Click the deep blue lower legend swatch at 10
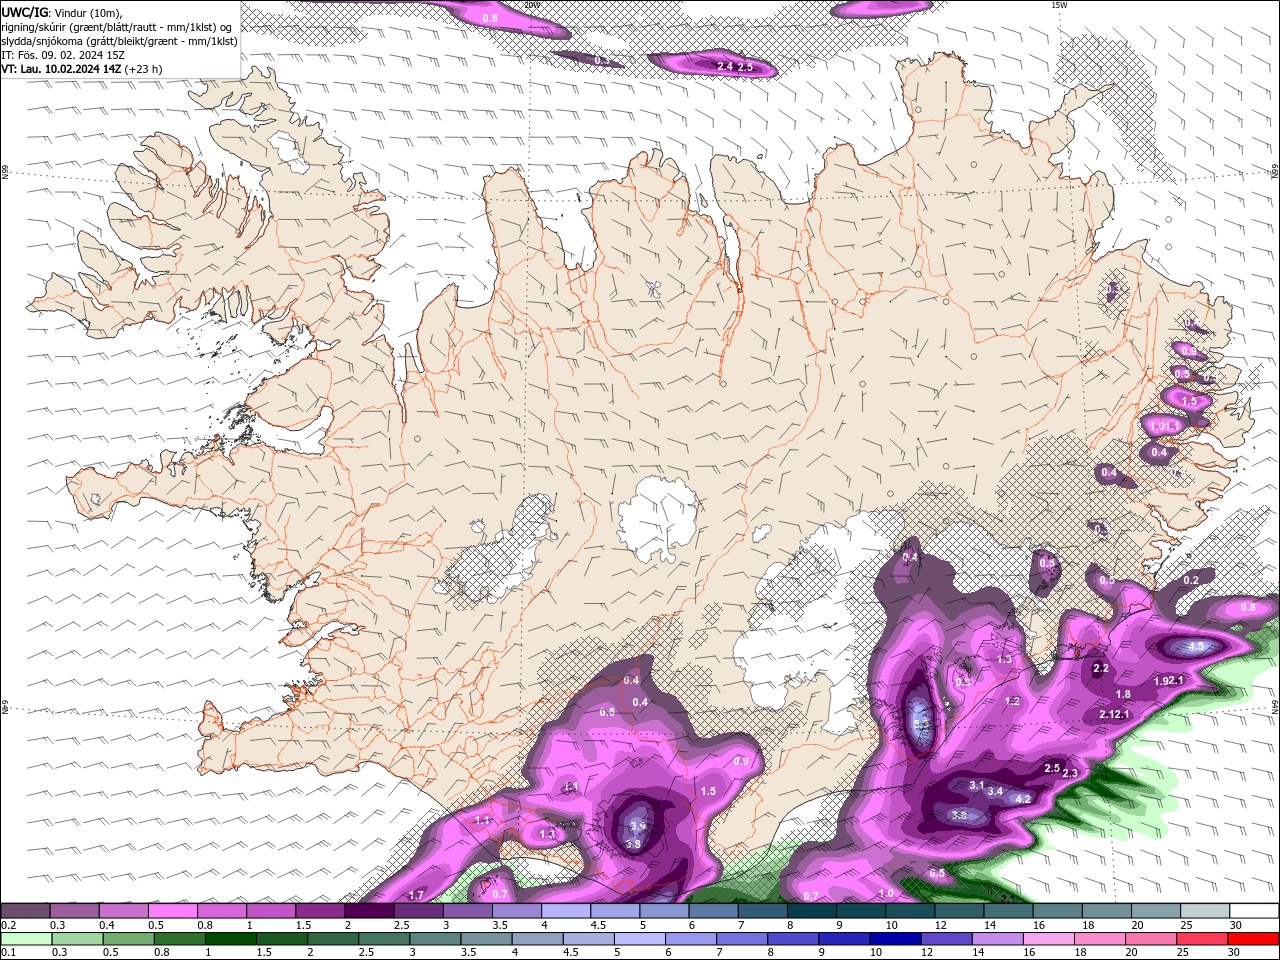Viewport: 1280px width, 960px height. [895, 939]
